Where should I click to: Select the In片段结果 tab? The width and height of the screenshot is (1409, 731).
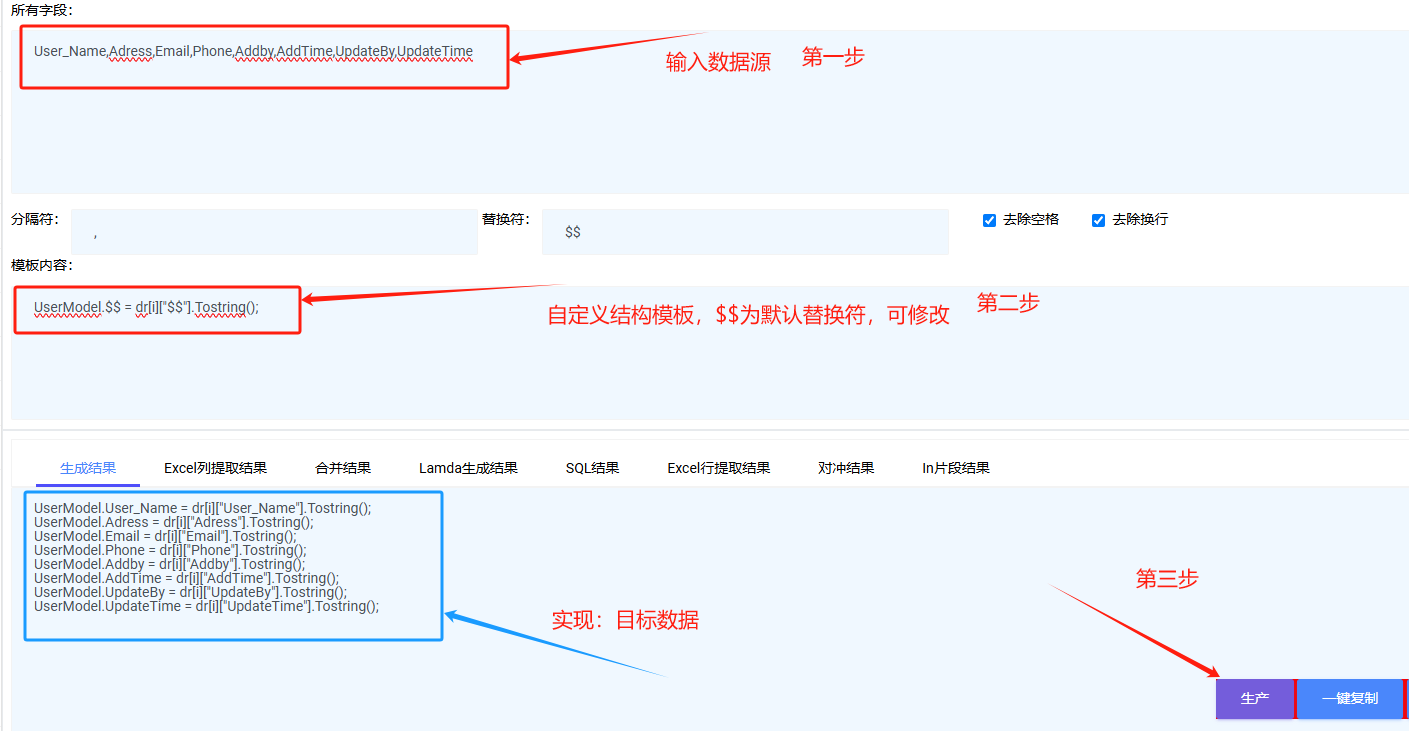click(x=957, y=467)
